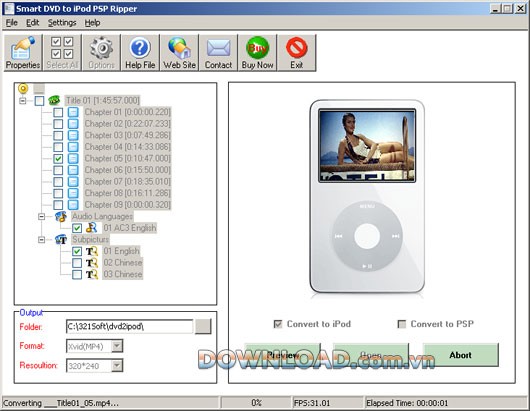
Task: Check the Chapter 01 checkbox
Action: pos(58,112)
